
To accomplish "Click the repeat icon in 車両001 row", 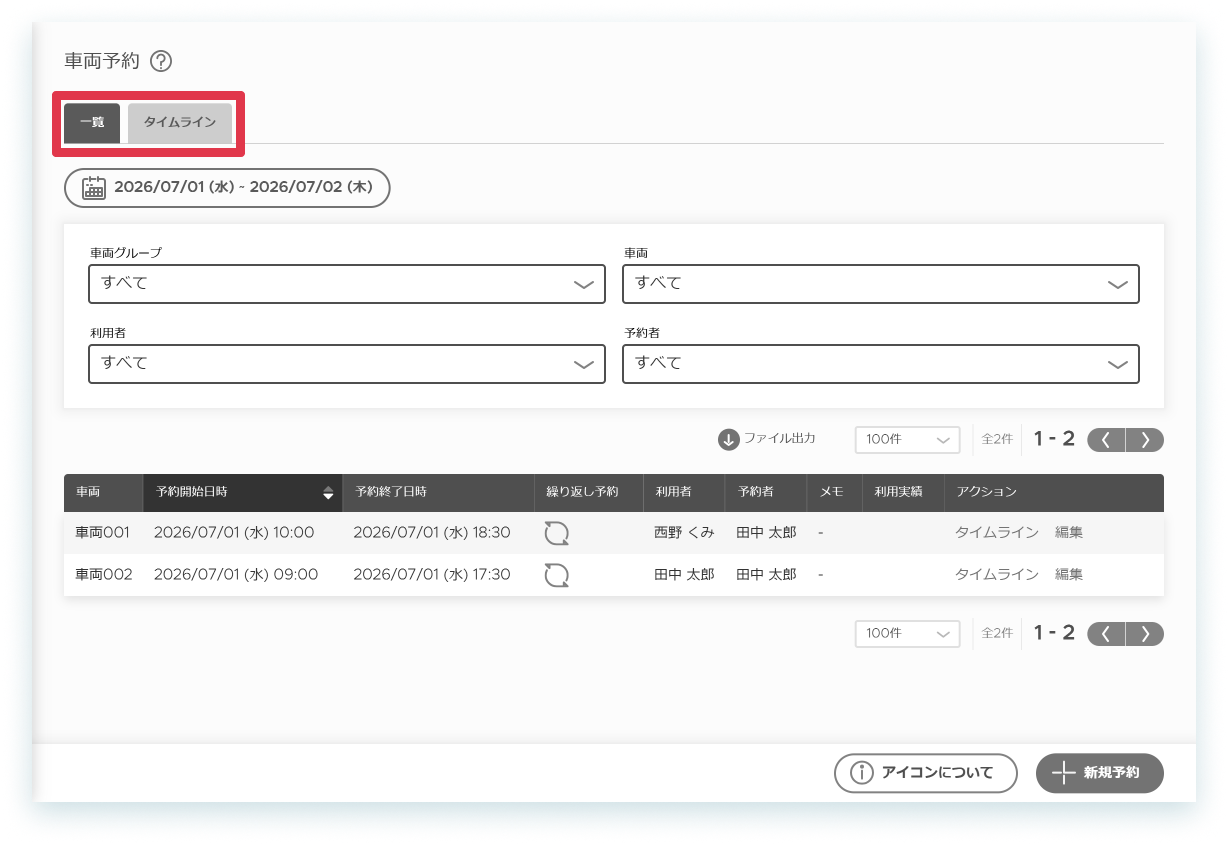I will pyautogui.click(x=557, y=533).
